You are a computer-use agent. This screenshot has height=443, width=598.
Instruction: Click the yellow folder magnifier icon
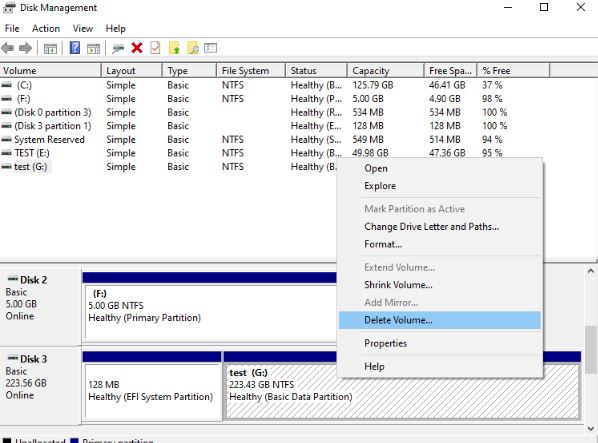(x=193, y=48)
